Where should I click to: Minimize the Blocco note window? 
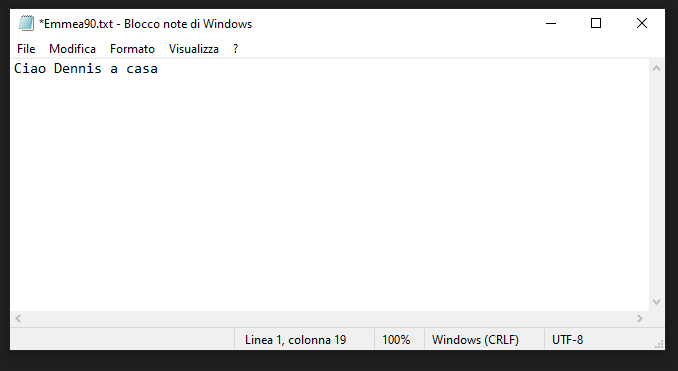click(551, 23)
